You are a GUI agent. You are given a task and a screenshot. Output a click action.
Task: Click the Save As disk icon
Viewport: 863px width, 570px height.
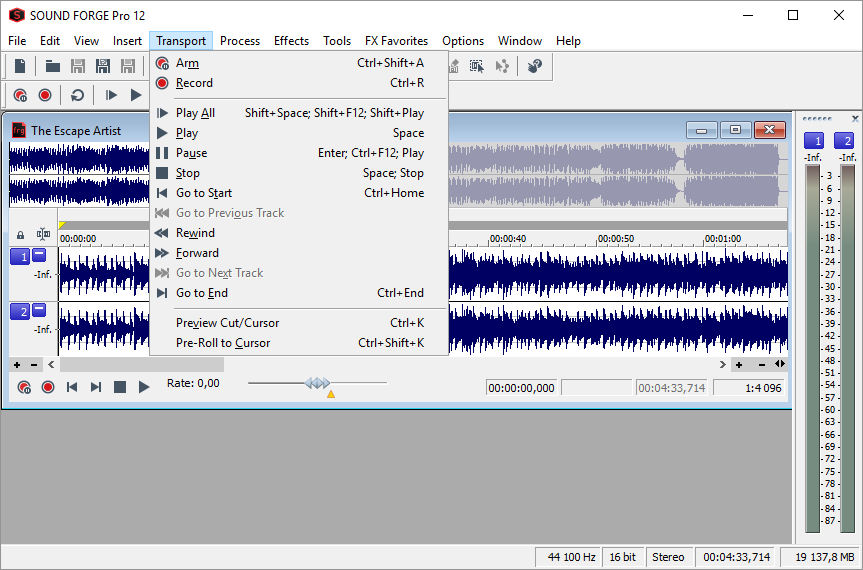click(103, 66)
